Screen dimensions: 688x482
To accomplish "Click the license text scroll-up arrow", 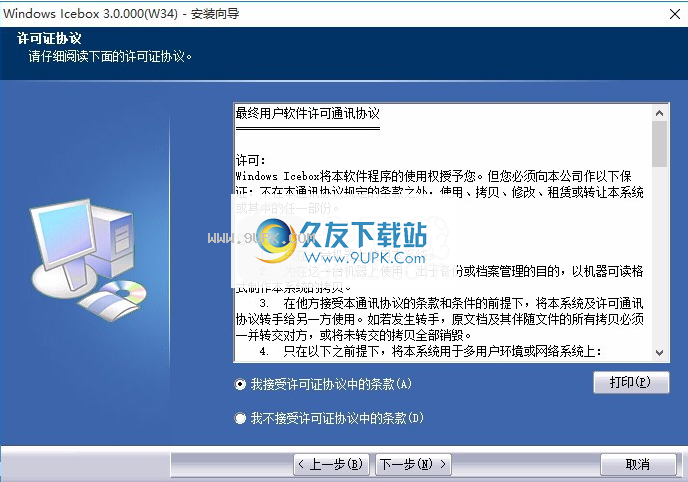I will coord(659,113).
